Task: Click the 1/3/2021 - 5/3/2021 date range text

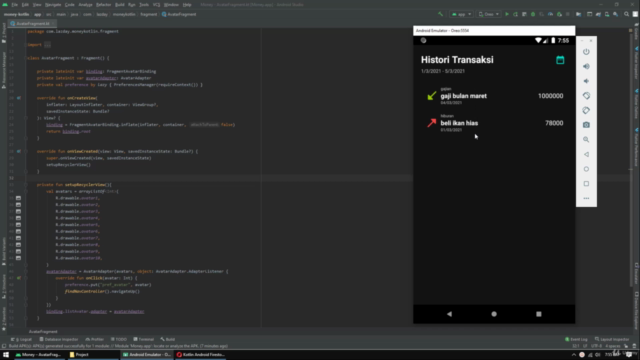Action: pyautogui.click(x=443, y=71)
